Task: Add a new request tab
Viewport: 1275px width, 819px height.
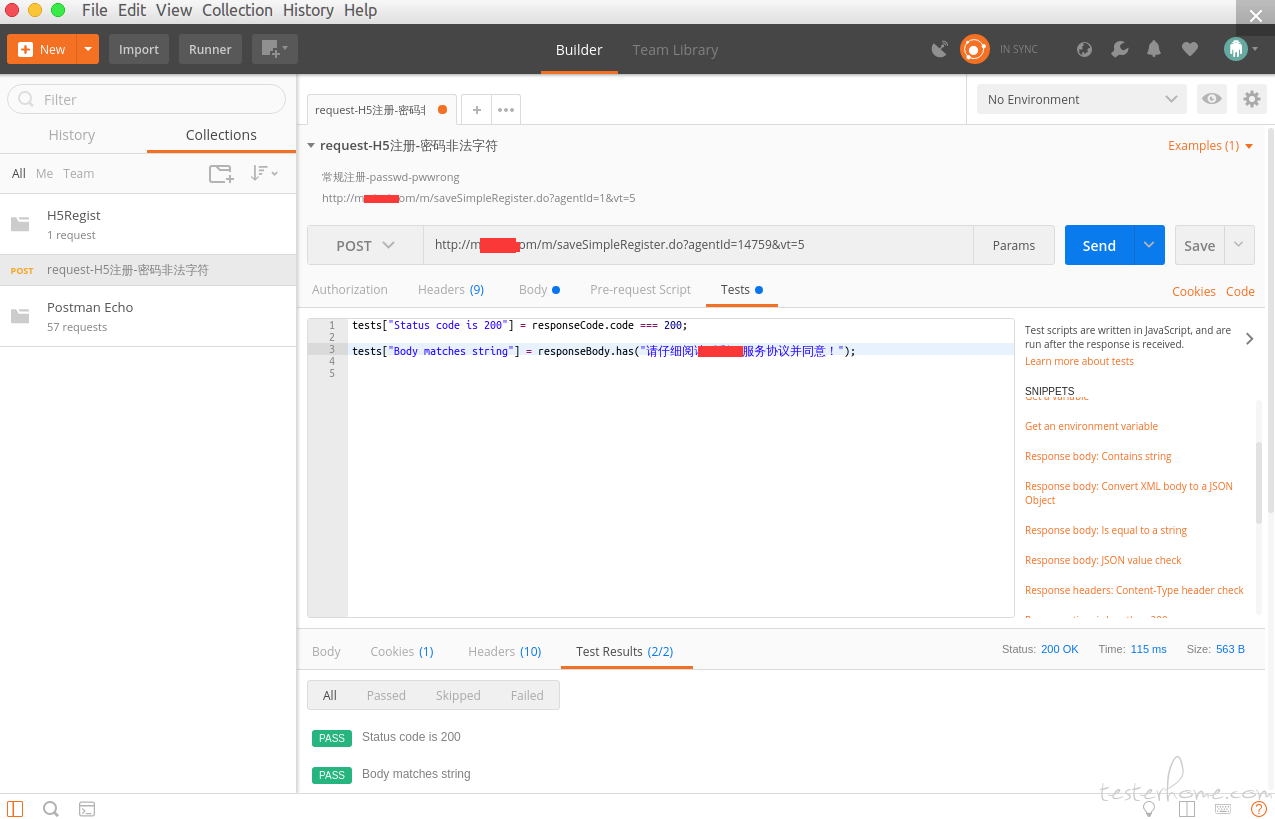Action: (477, 110)
